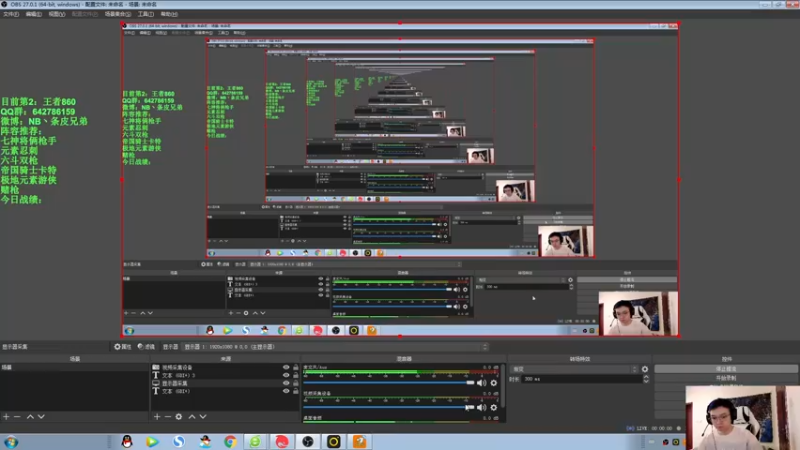Image resolution: width=800 pixels, height=450 pixels.
Task: Toggle lock on 视频采集设备 source
Action: click(296, 367)
